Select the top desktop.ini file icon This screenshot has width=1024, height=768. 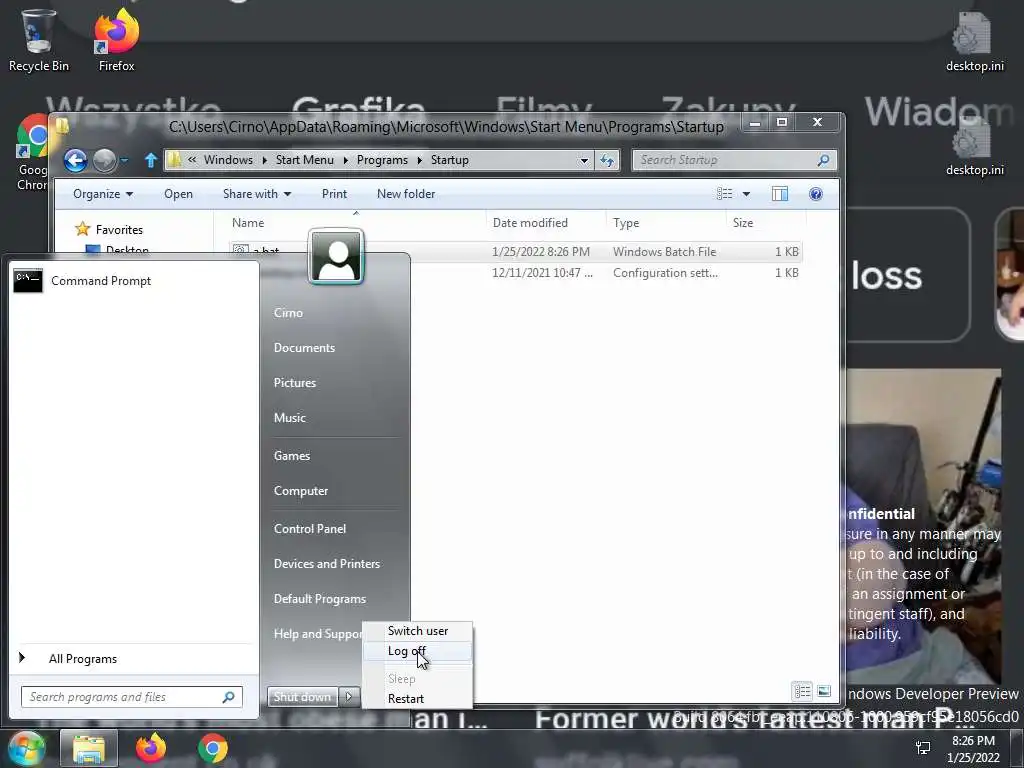(x=974, y=40)
